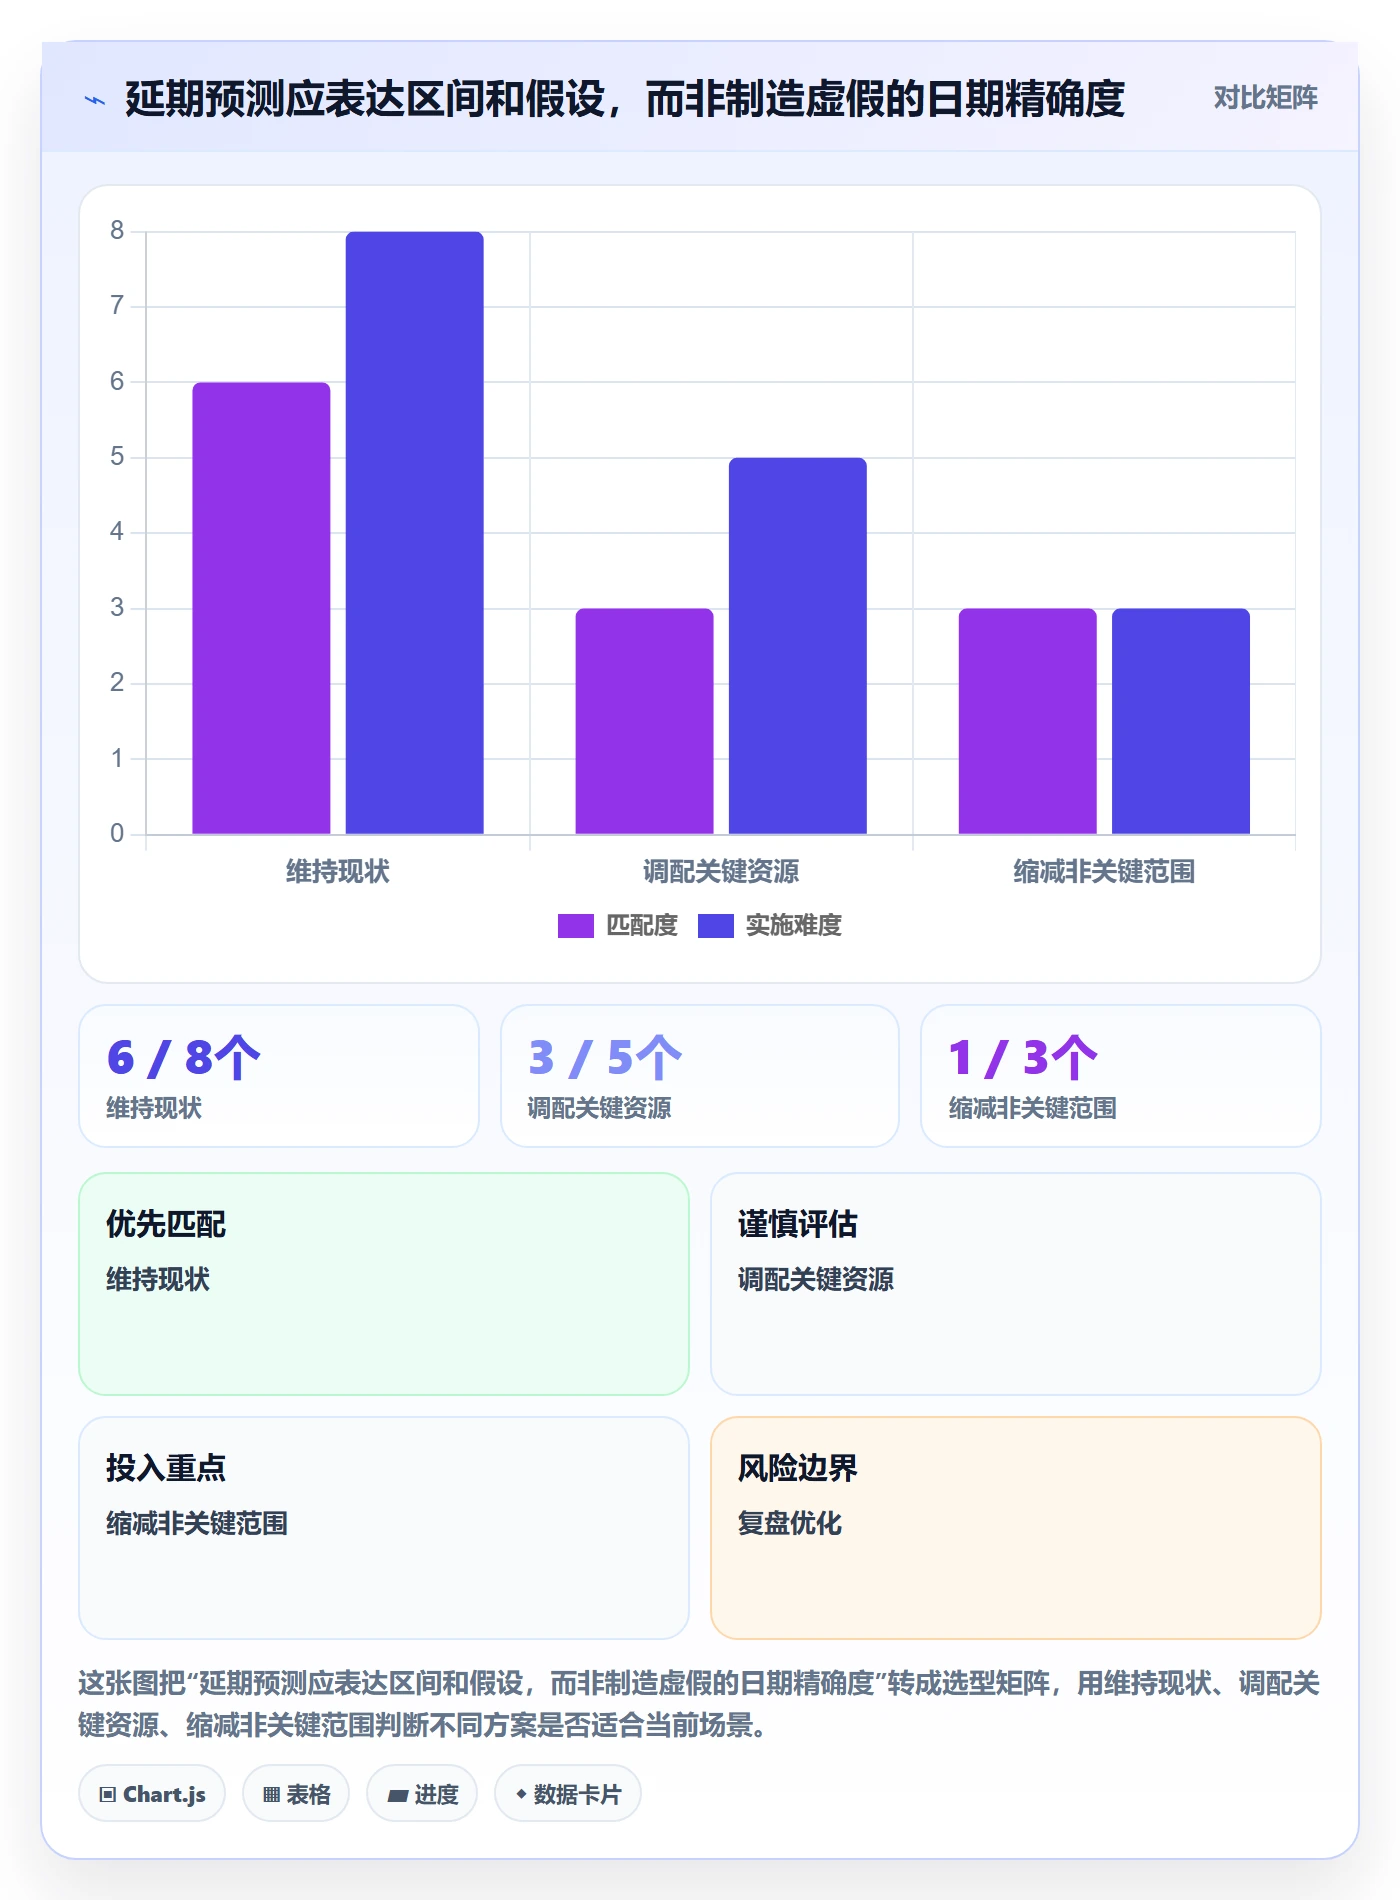Image resolution: width=1400 pixels, height=1900 pixels.
Task: Select the 投入重点 card heading
Action: tap(166, 1468)
